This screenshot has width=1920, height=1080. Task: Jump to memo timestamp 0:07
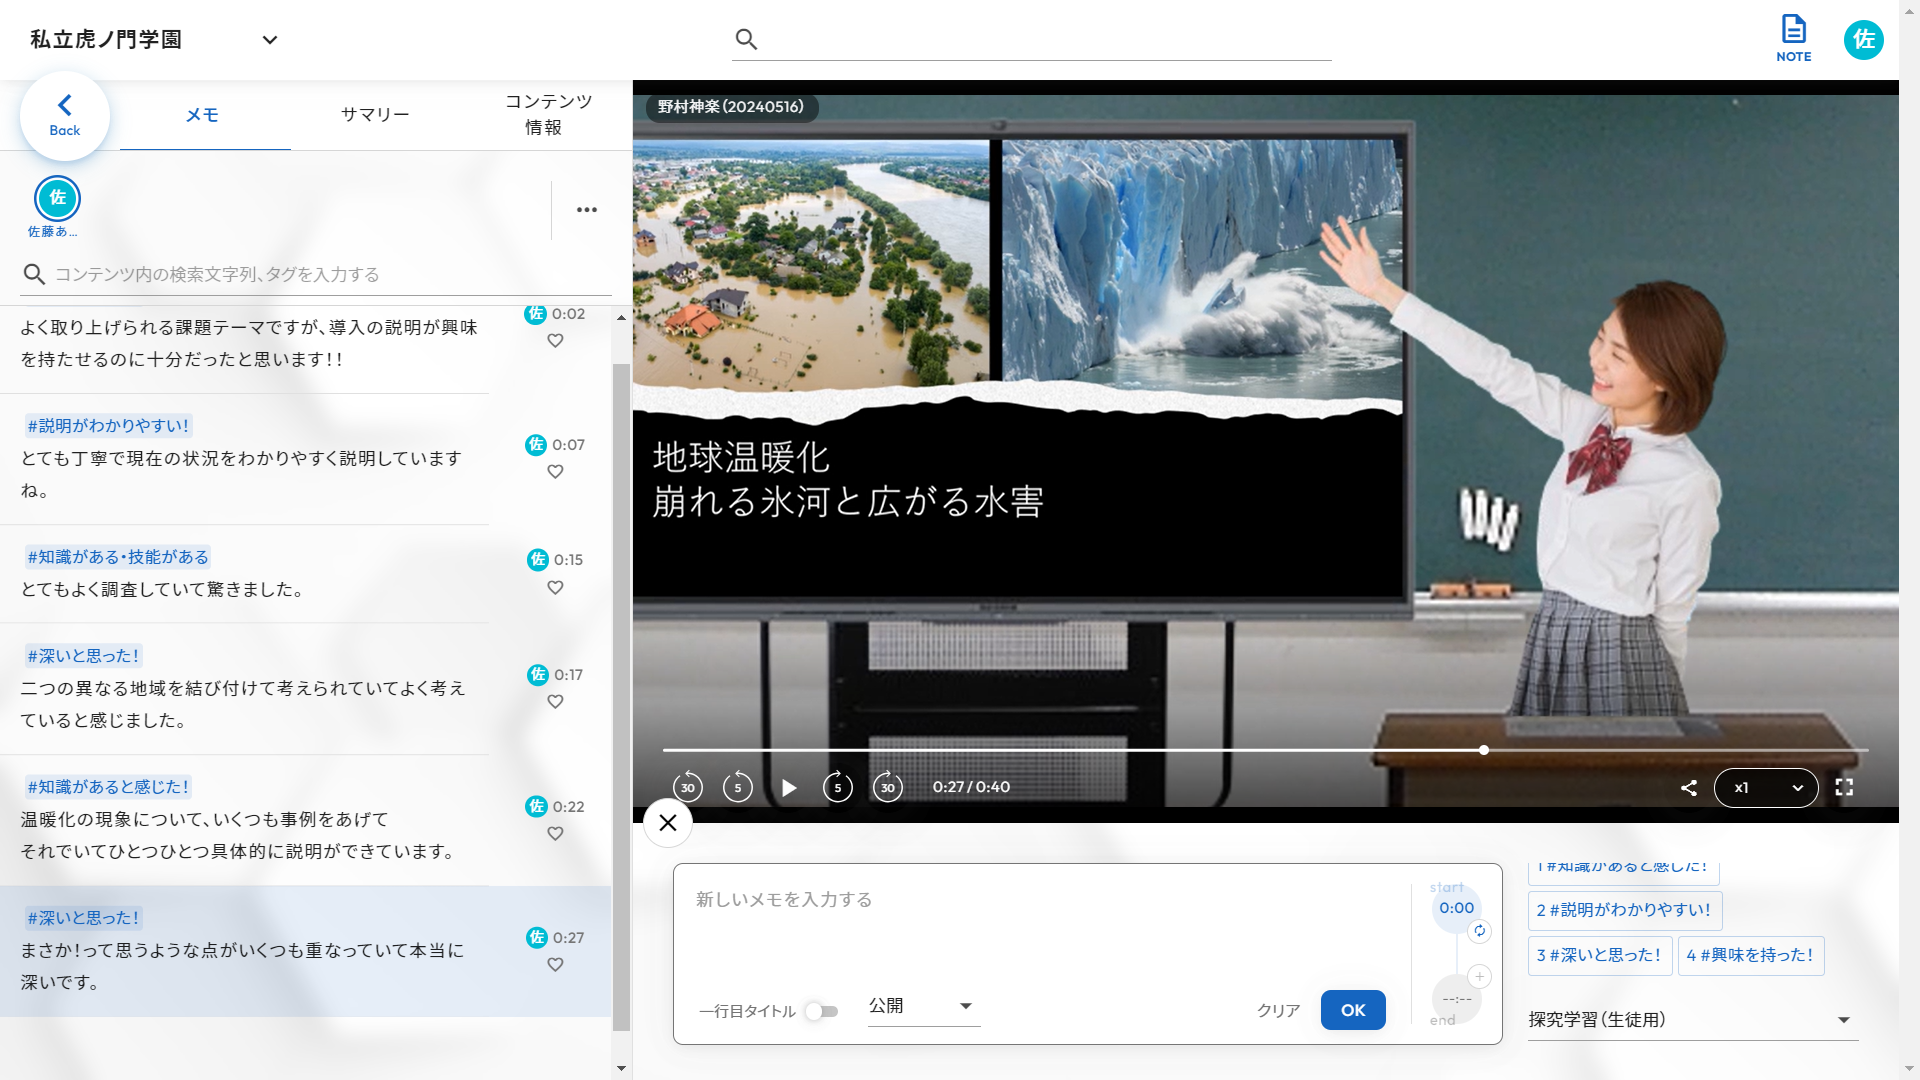click(568, 445)
